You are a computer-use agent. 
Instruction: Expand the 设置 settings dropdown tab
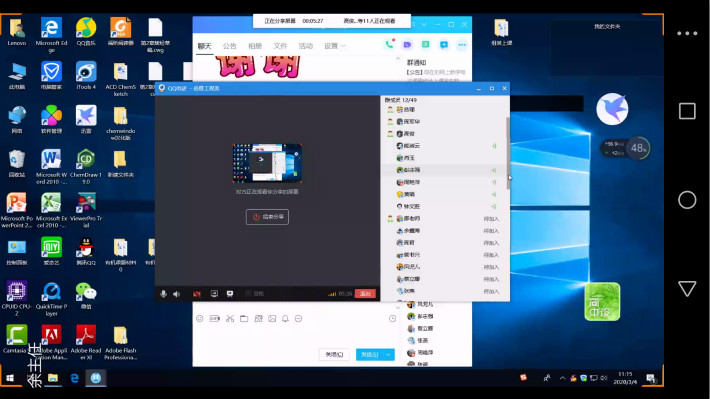point(335,46)
